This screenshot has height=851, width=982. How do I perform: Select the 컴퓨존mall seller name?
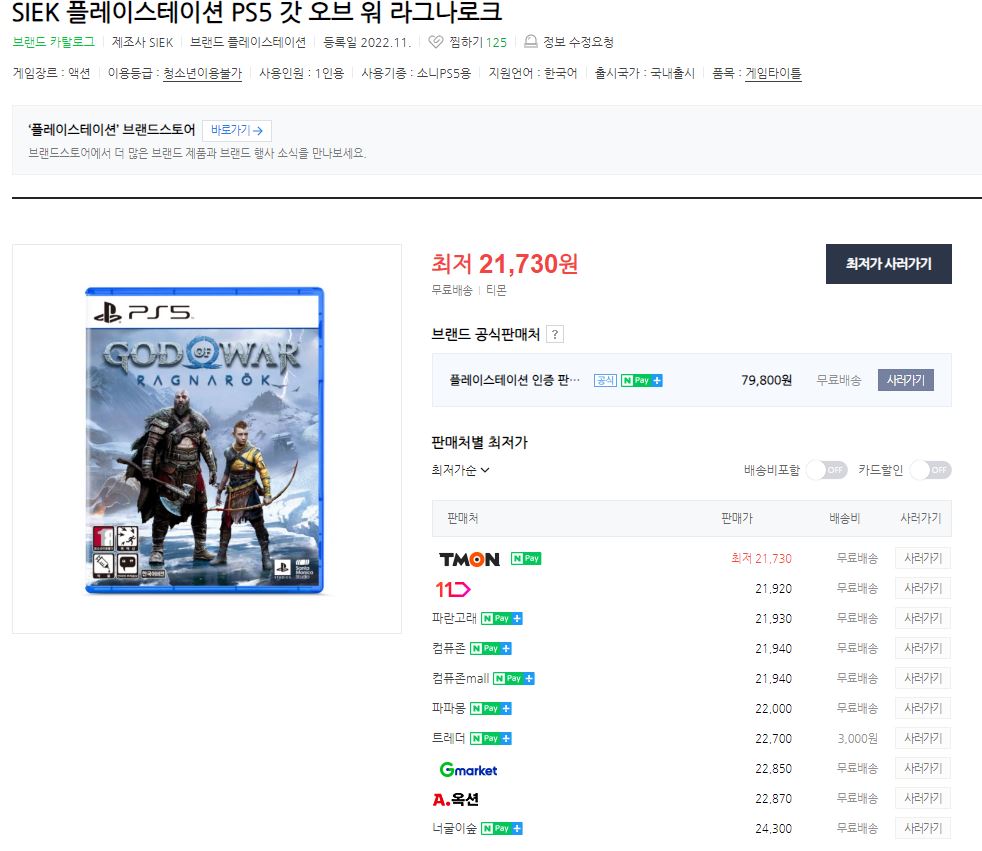click(460, 678)
